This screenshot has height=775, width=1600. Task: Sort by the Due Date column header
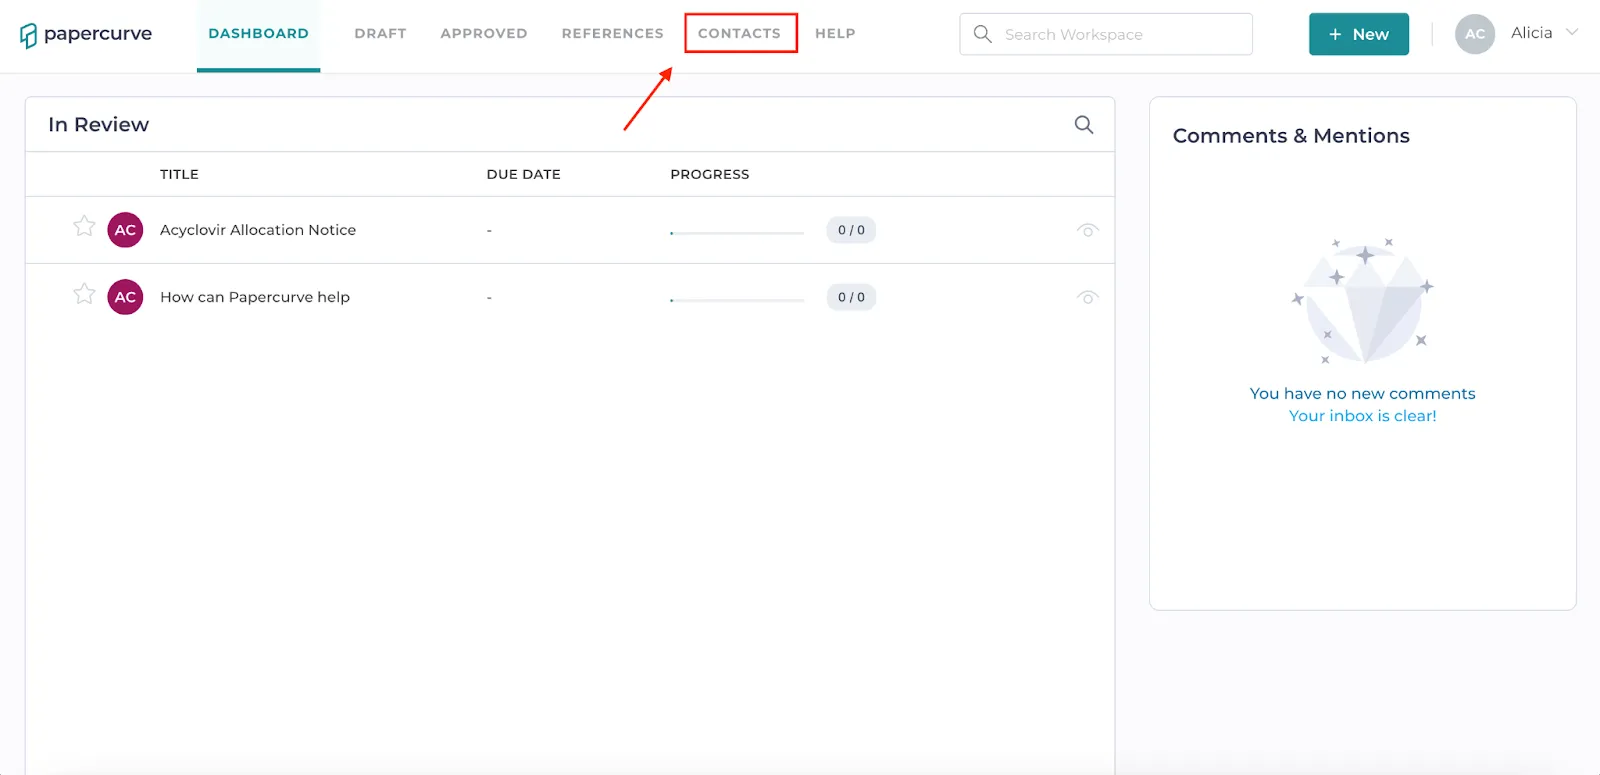[523, 174]
